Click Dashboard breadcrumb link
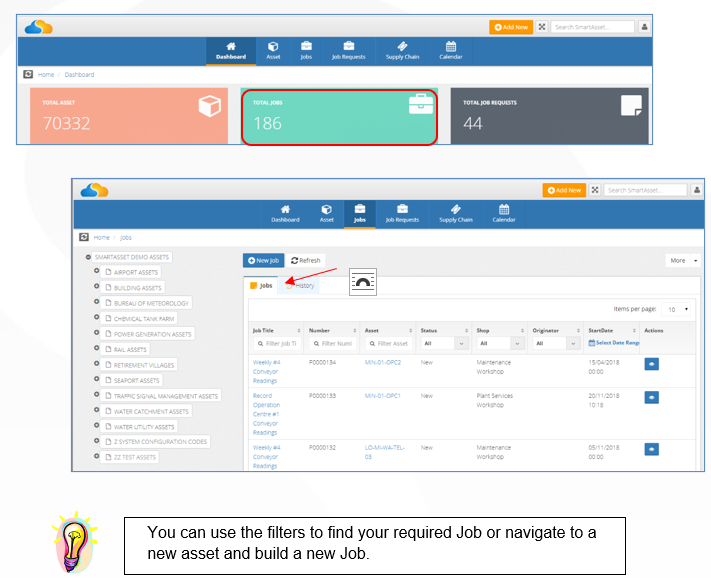Image resolution: width=711 pixels, height=578 pixels. [x=79, y=74]
